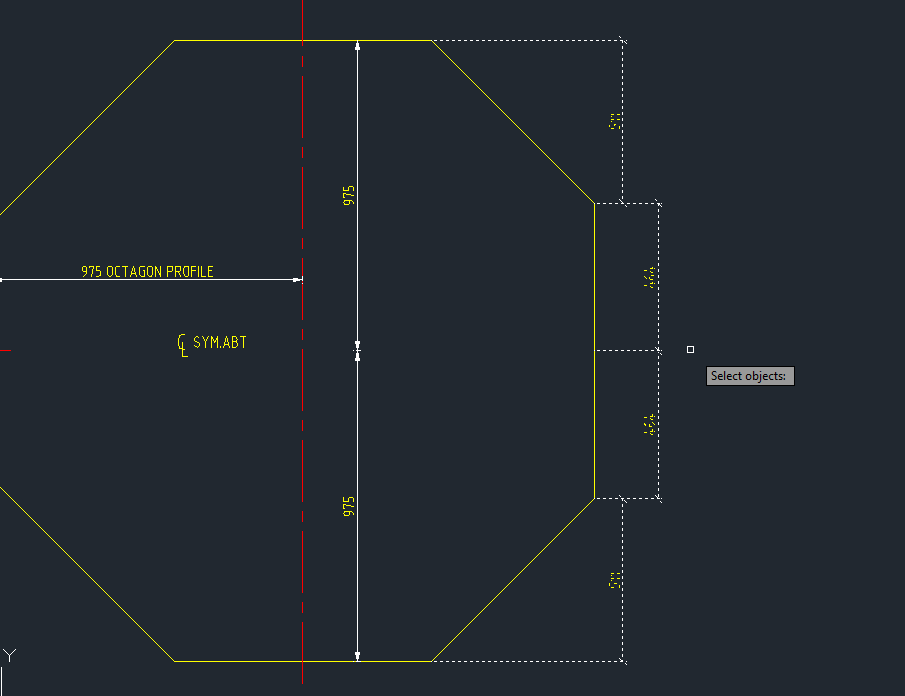Click the top arrowhead of the 975 dimension
The width and height of the screenshot is (905, 696).
tap(357, 46)
